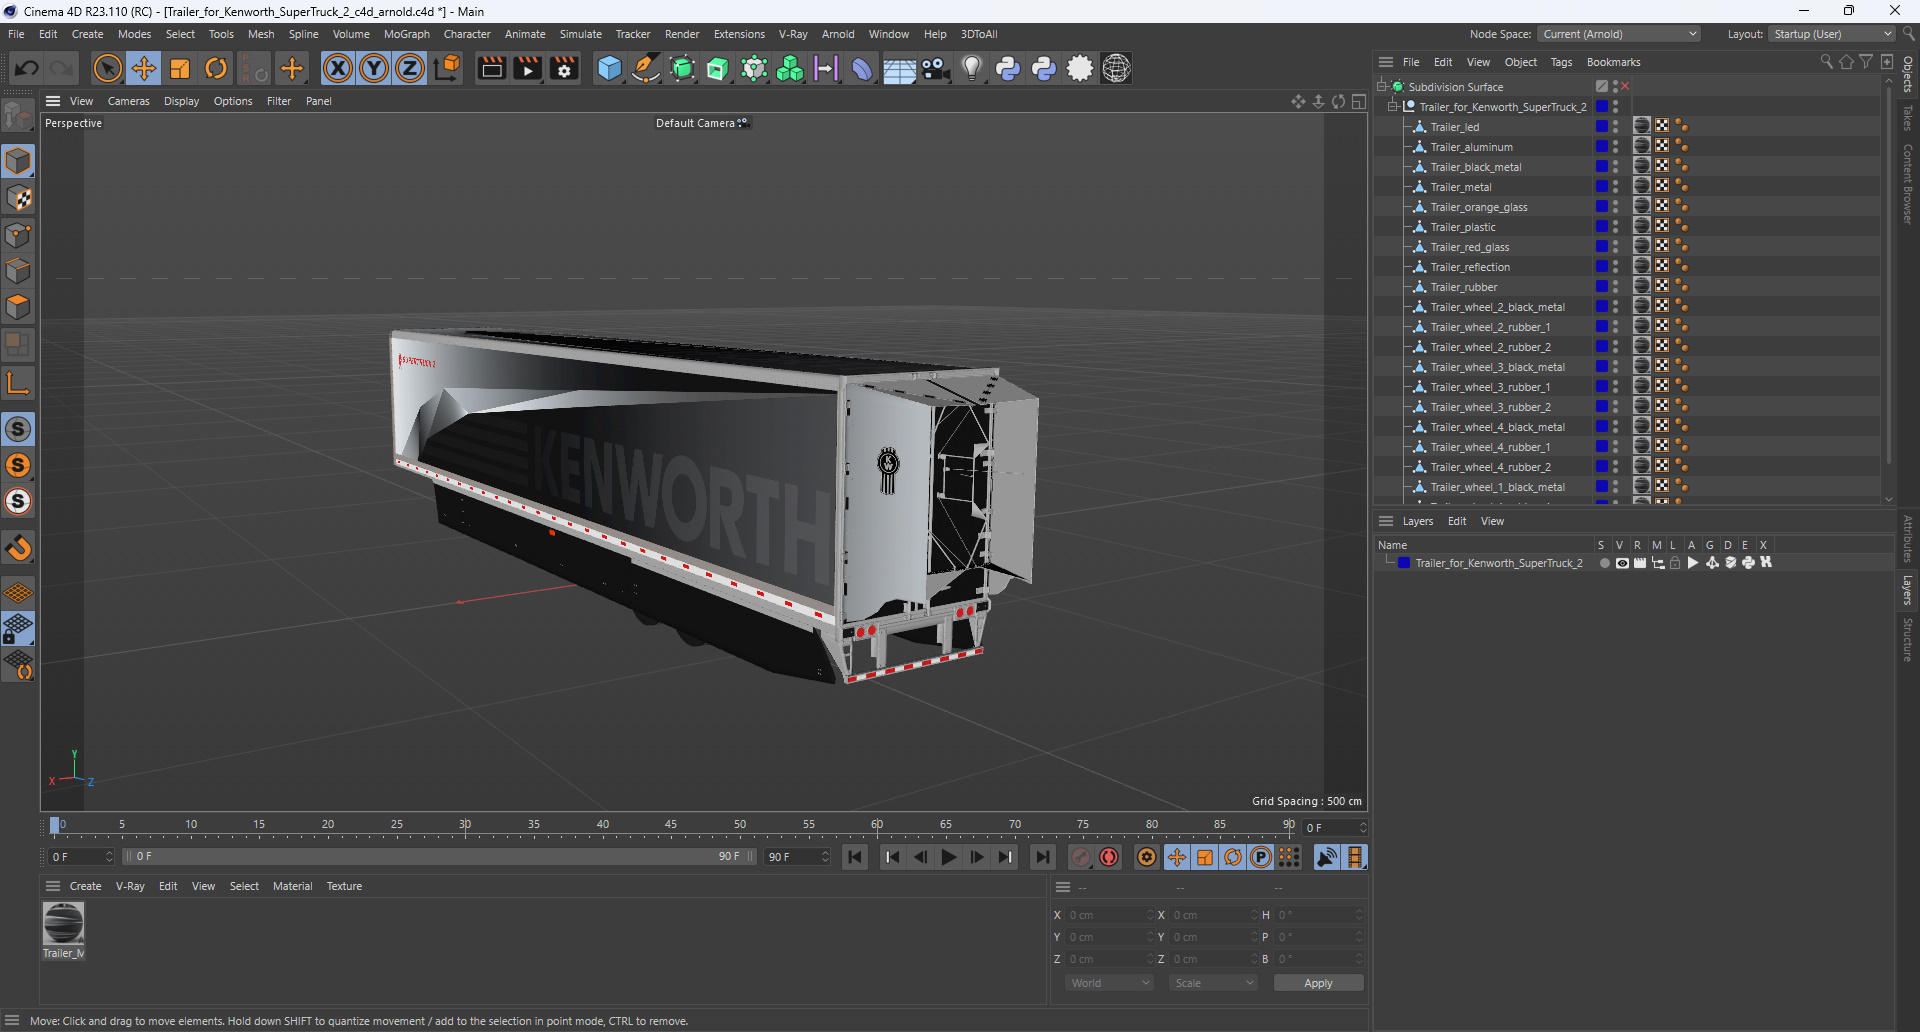Switch to Texture mode
The width and height of the screenshot is (1920, 1032).
tap(18, 198)
